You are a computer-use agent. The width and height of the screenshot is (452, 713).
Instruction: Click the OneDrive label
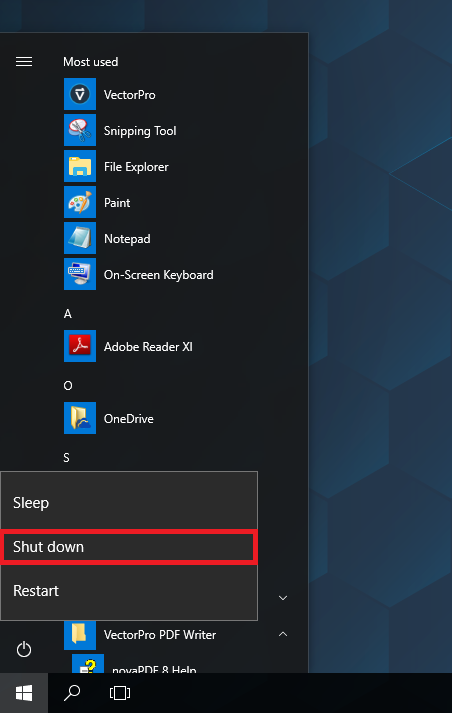[x=129, y=418]
